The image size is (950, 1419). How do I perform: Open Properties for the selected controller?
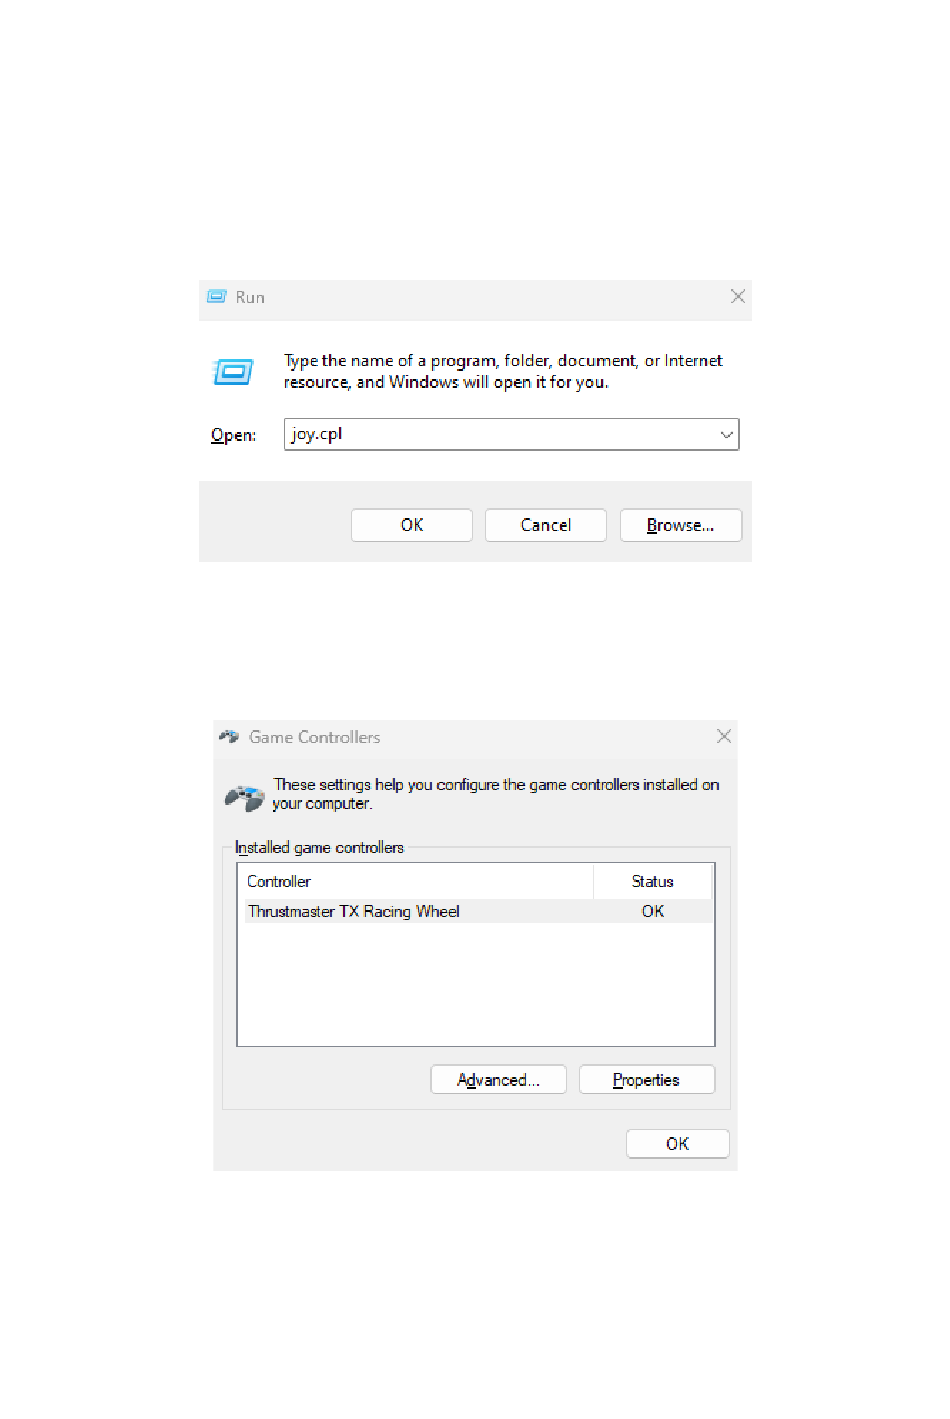pos(647,1080)
